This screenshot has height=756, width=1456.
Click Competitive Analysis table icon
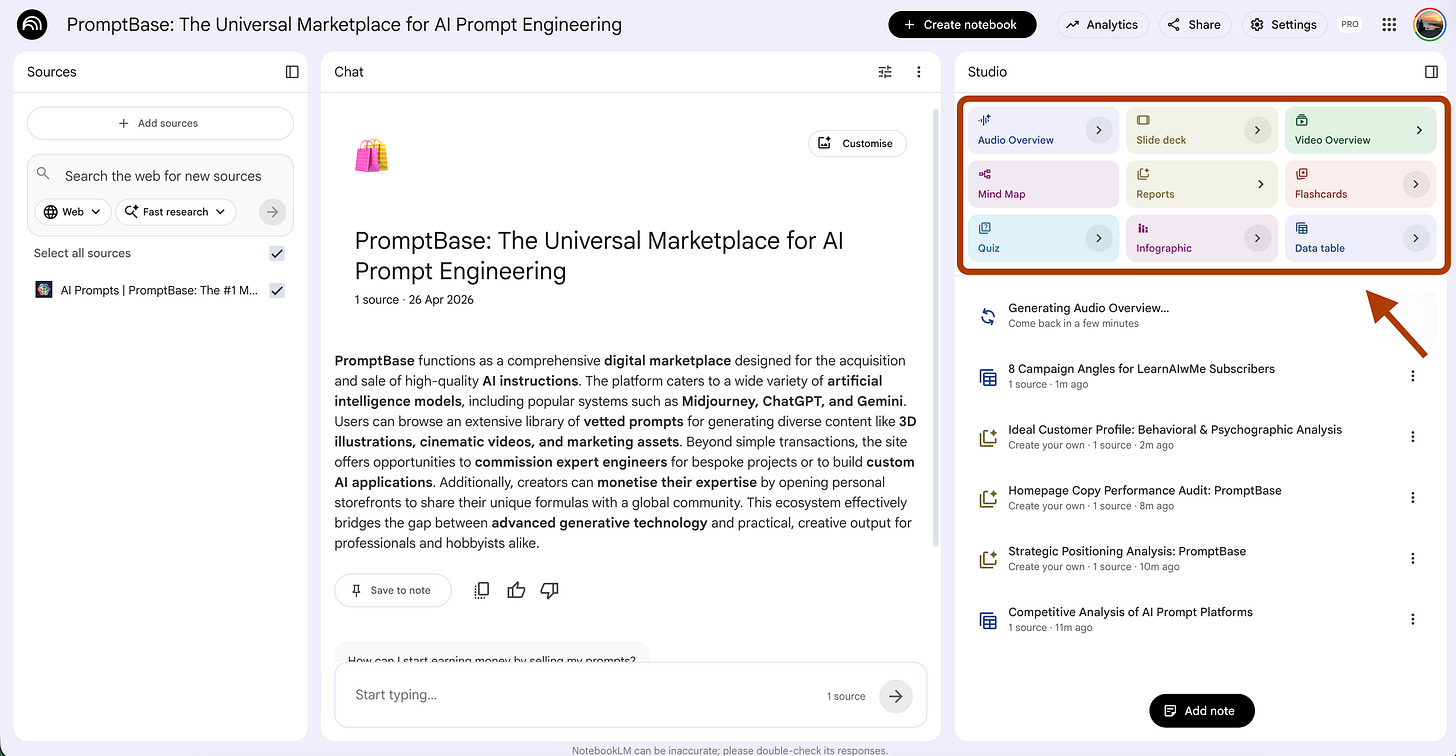pos(988,620)
